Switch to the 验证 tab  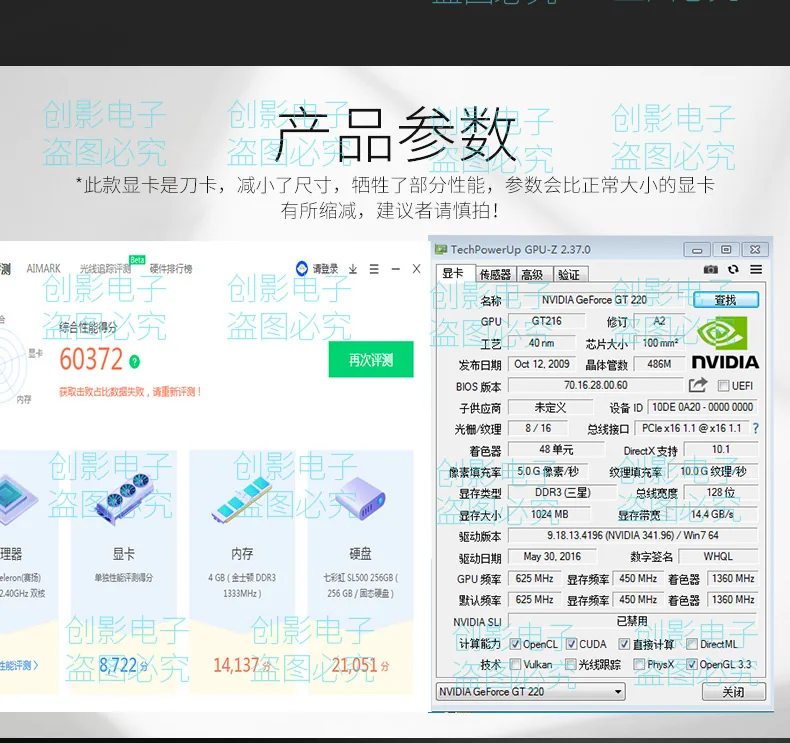click(x=571, y=274)
